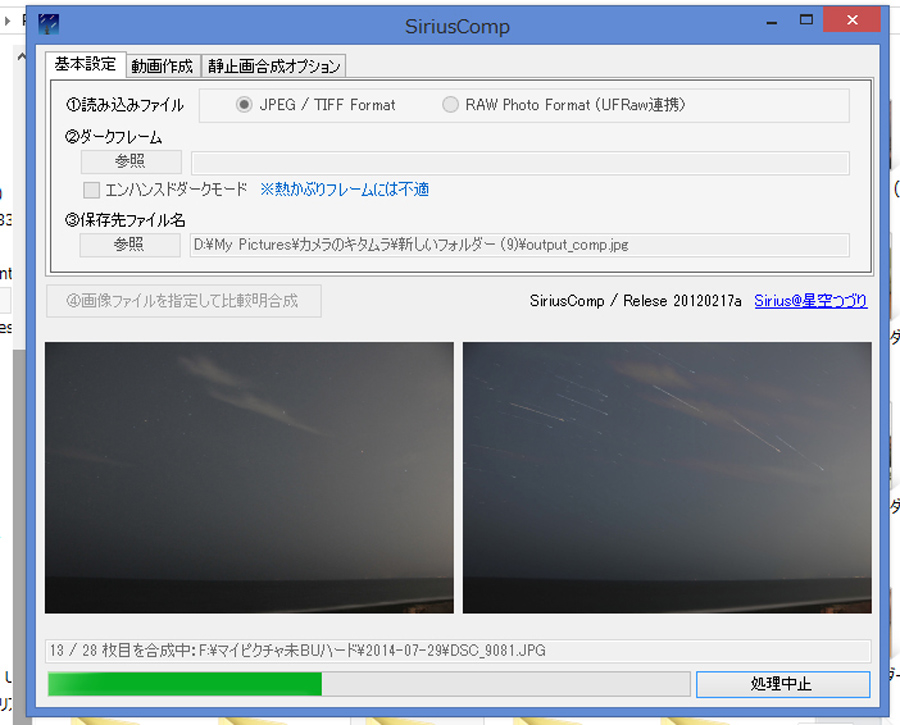The image size is (900, 725).
Task: Enable the エンハンスドダークモード checkbox
Action: click(x=92, y=189)
